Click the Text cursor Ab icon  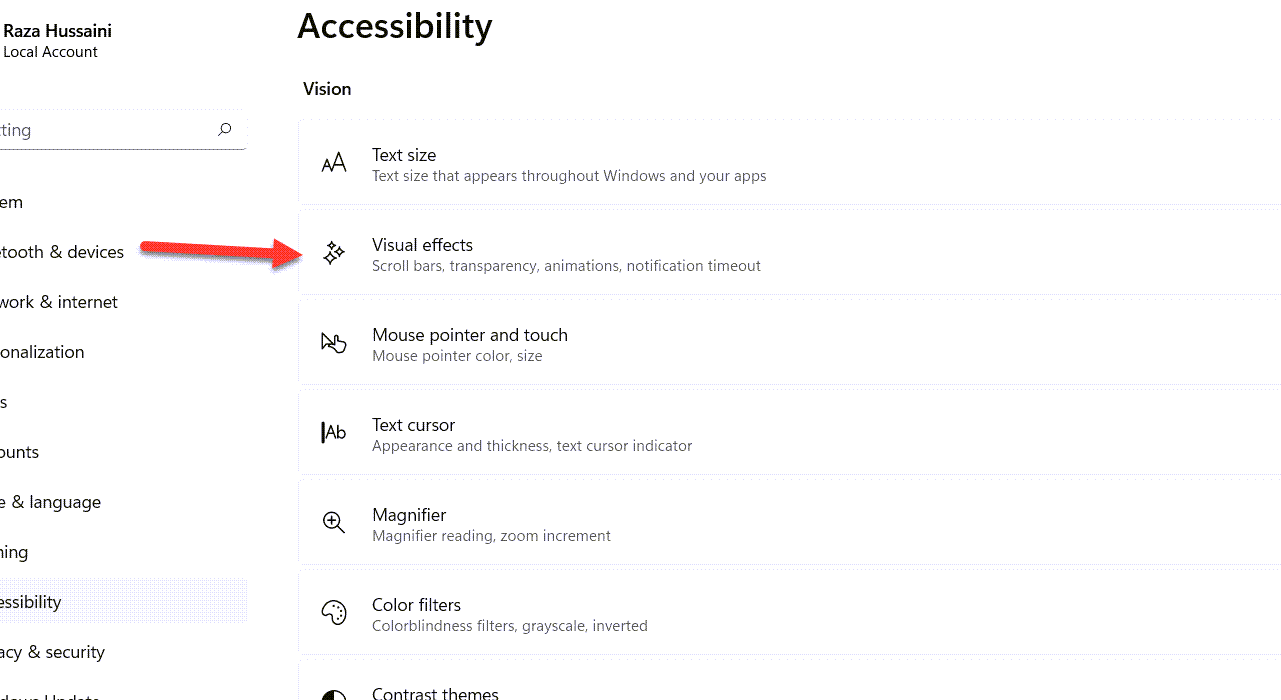tap(334, 433)
